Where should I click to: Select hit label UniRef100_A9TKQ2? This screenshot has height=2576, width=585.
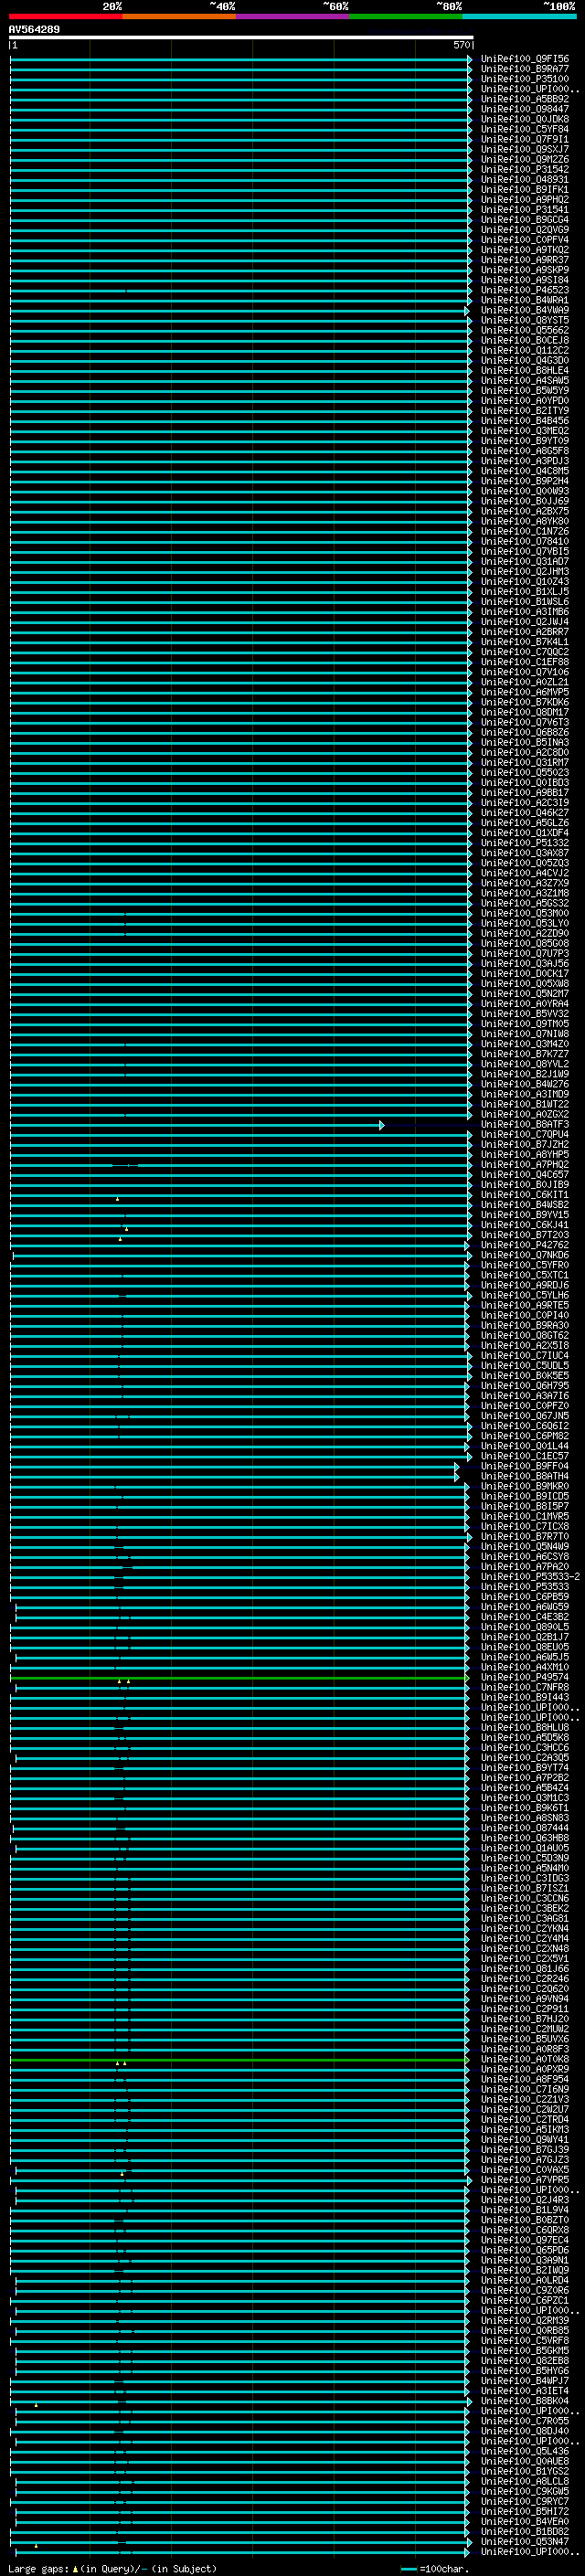[525, 250]
